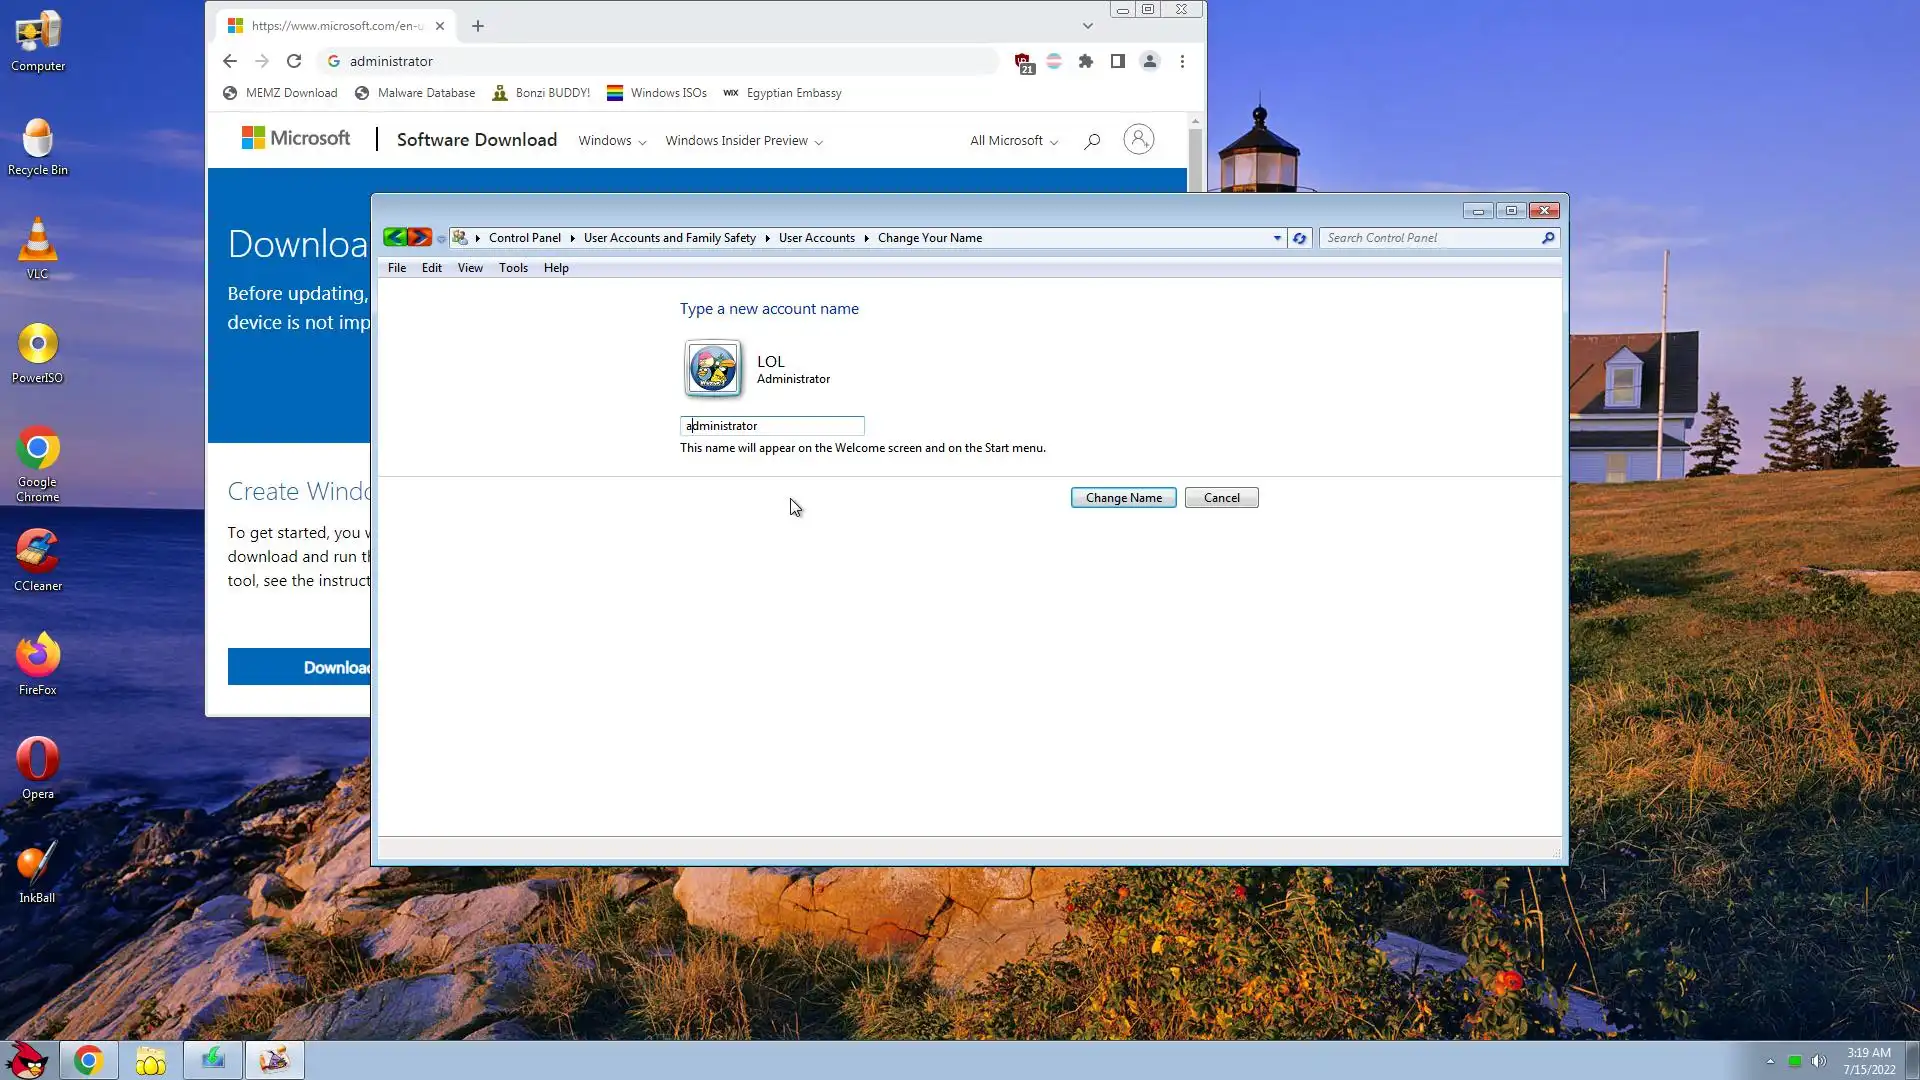Click the Search Control Panel magnifier icon

click(1548, 238)
